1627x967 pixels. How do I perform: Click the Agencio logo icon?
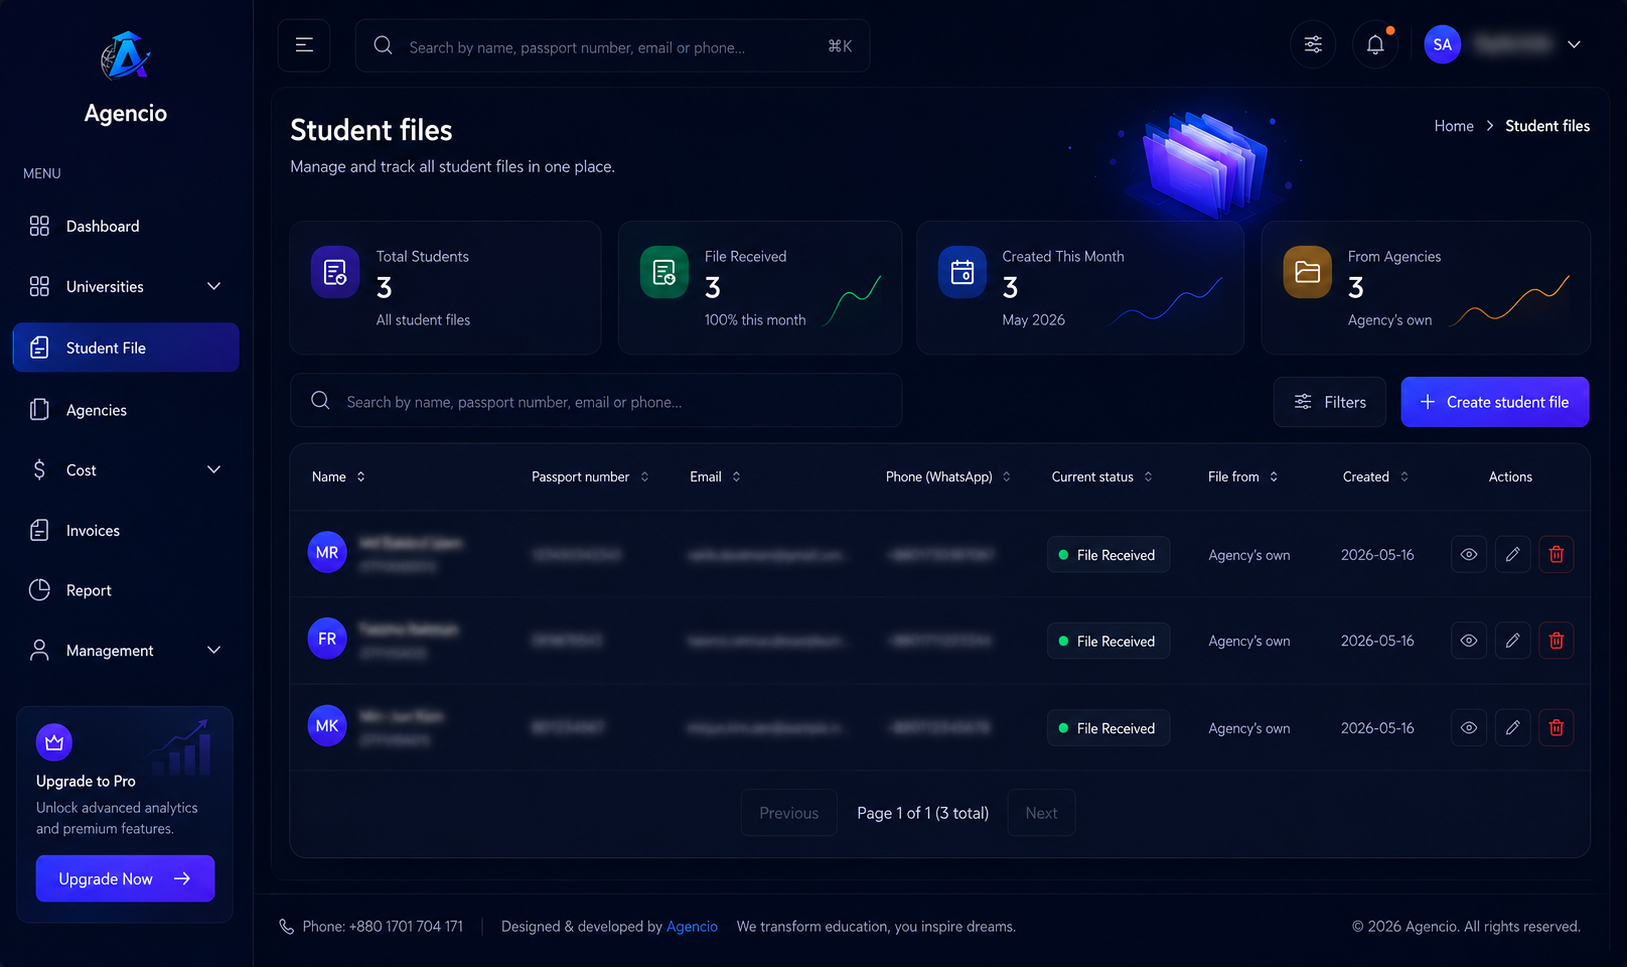tap(125, 55)
